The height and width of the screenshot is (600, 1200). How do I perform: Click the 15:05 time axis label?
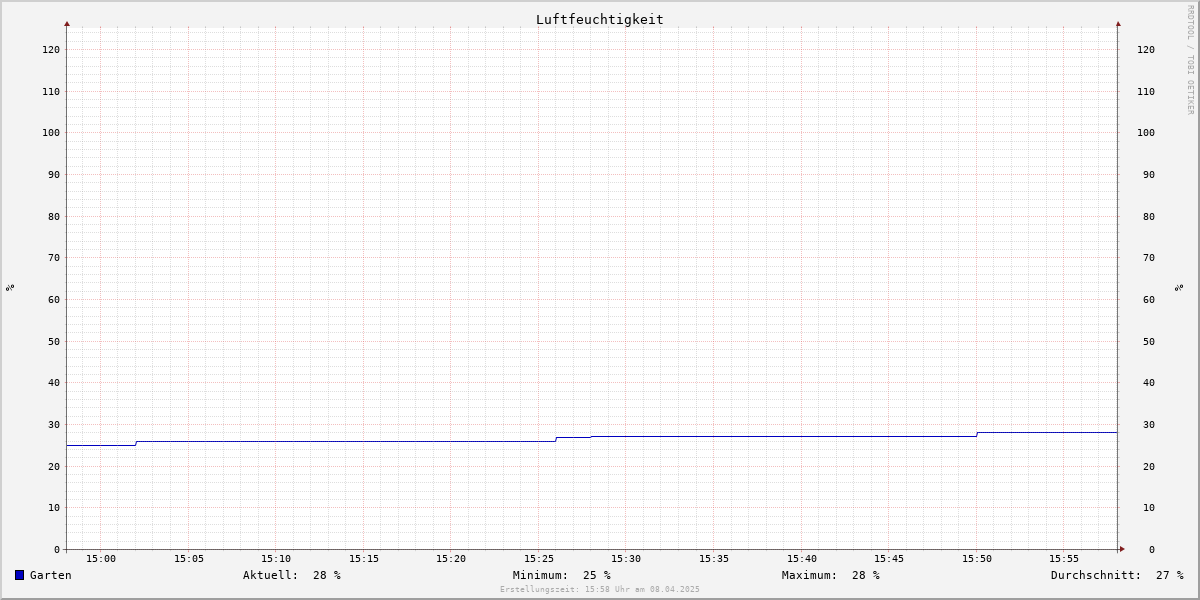tap(189, 558)
